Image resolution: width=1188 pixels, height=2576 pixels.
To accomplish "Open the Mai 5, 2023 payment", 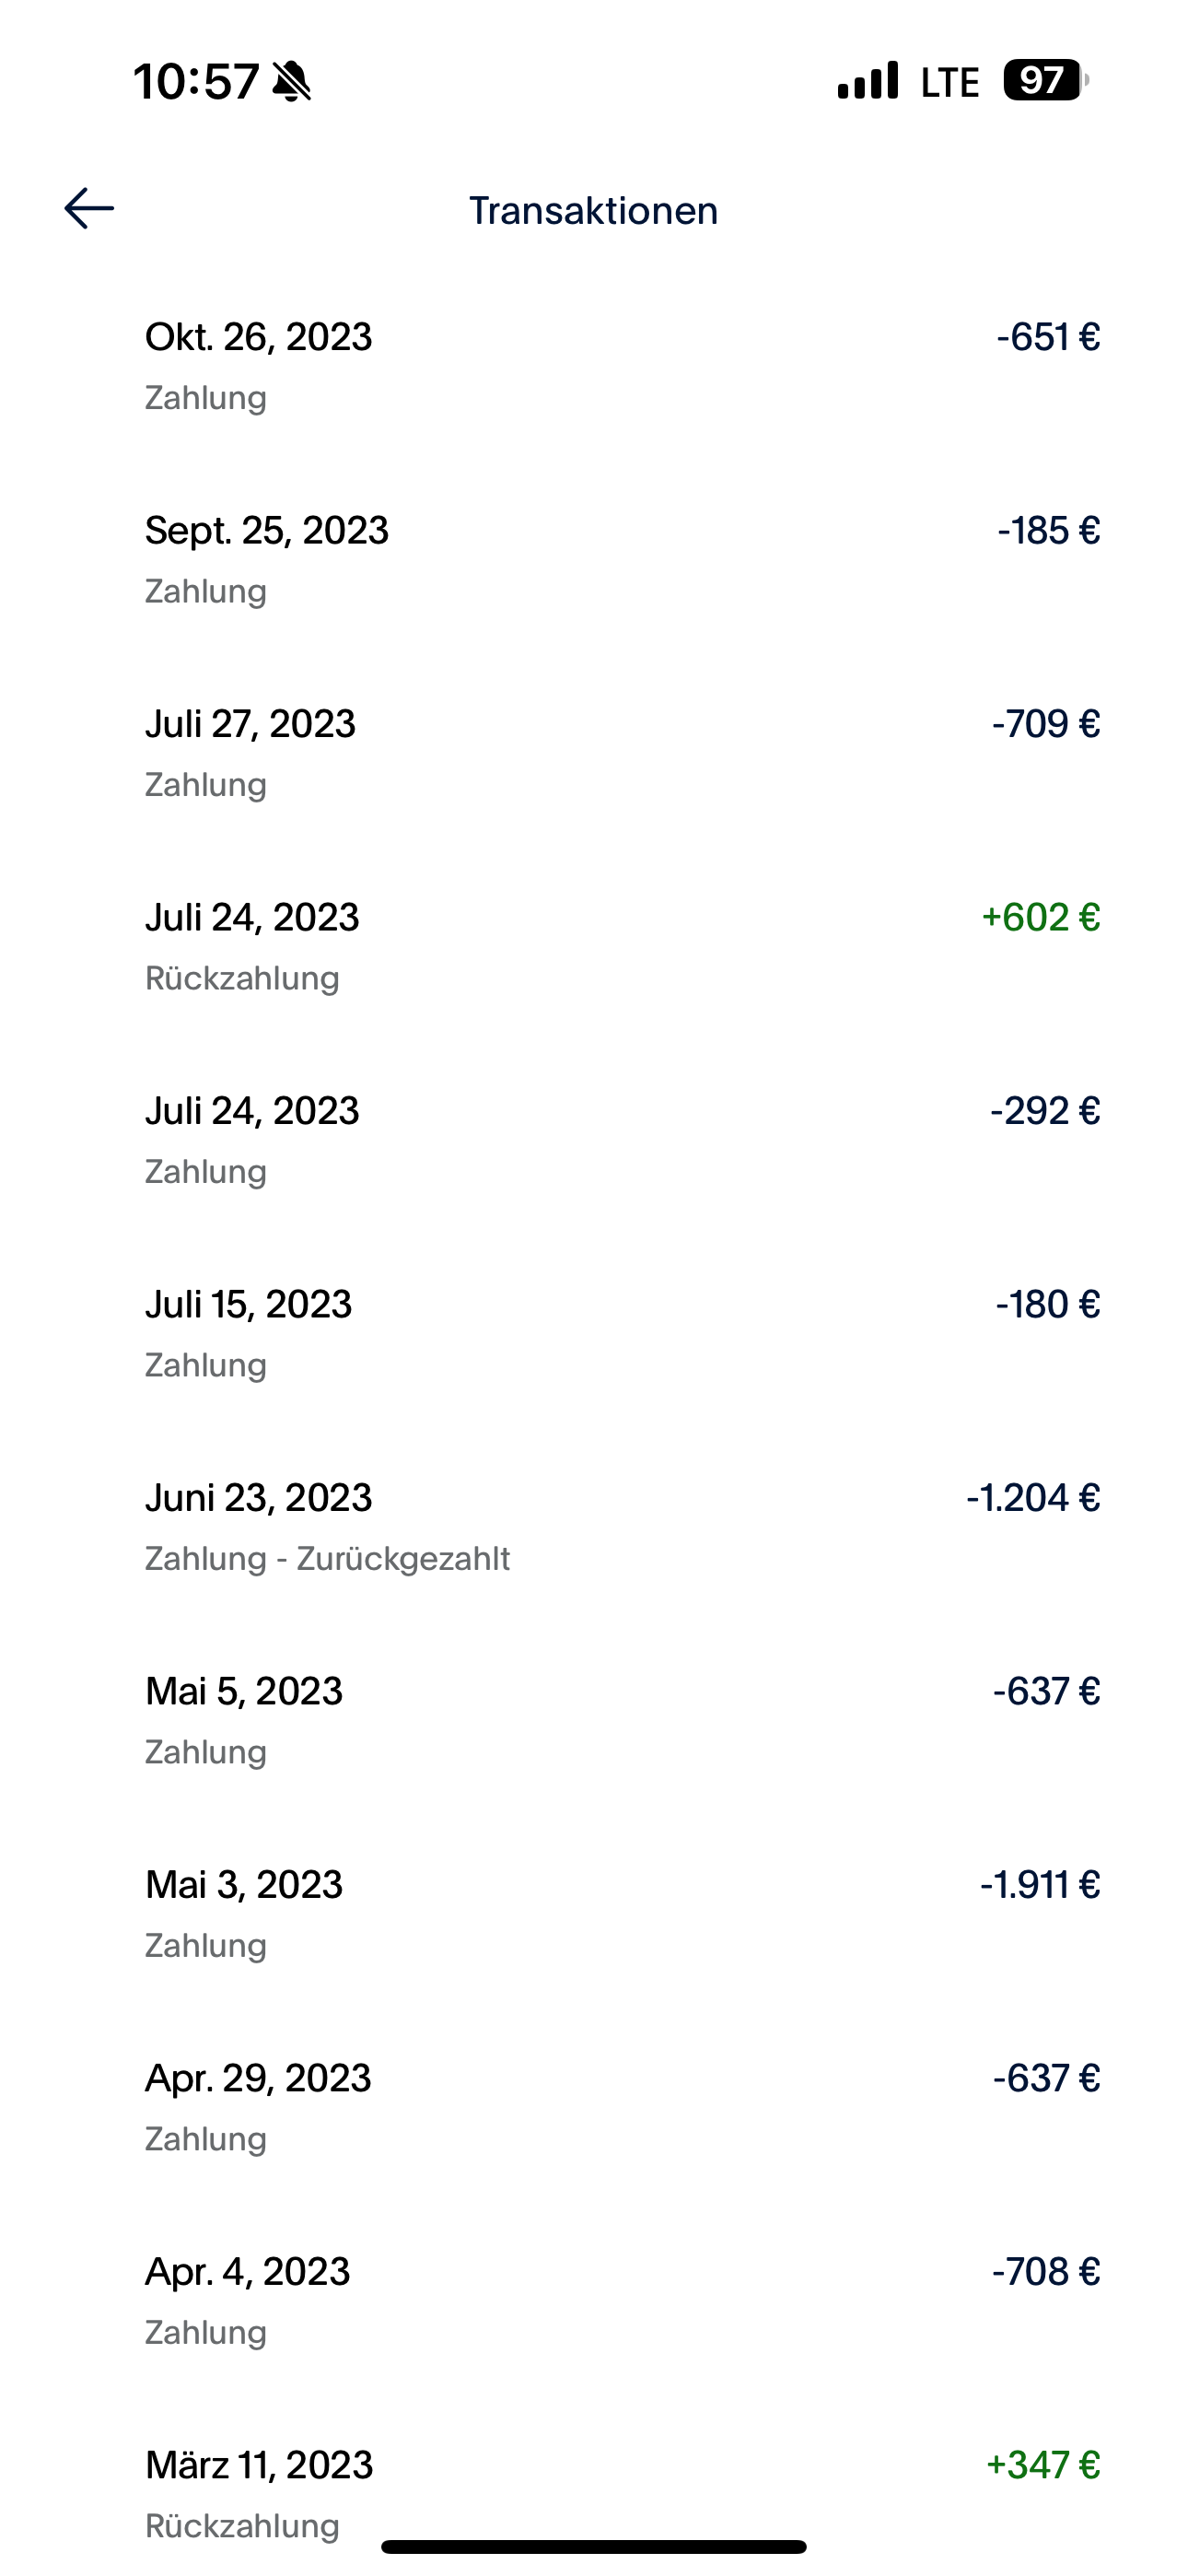I will pyautogui.click(x=620, y=1719).
